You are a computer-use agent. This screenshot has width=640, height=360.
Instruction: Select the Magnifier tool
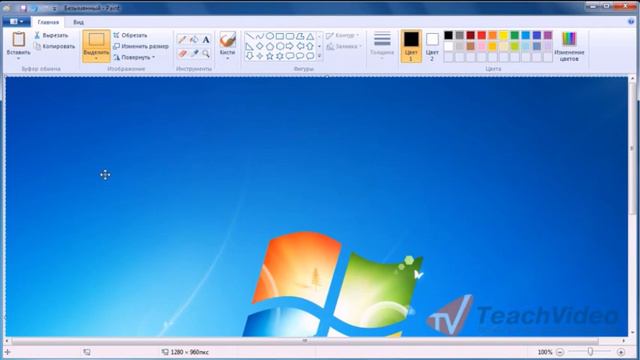coord(206,53)
